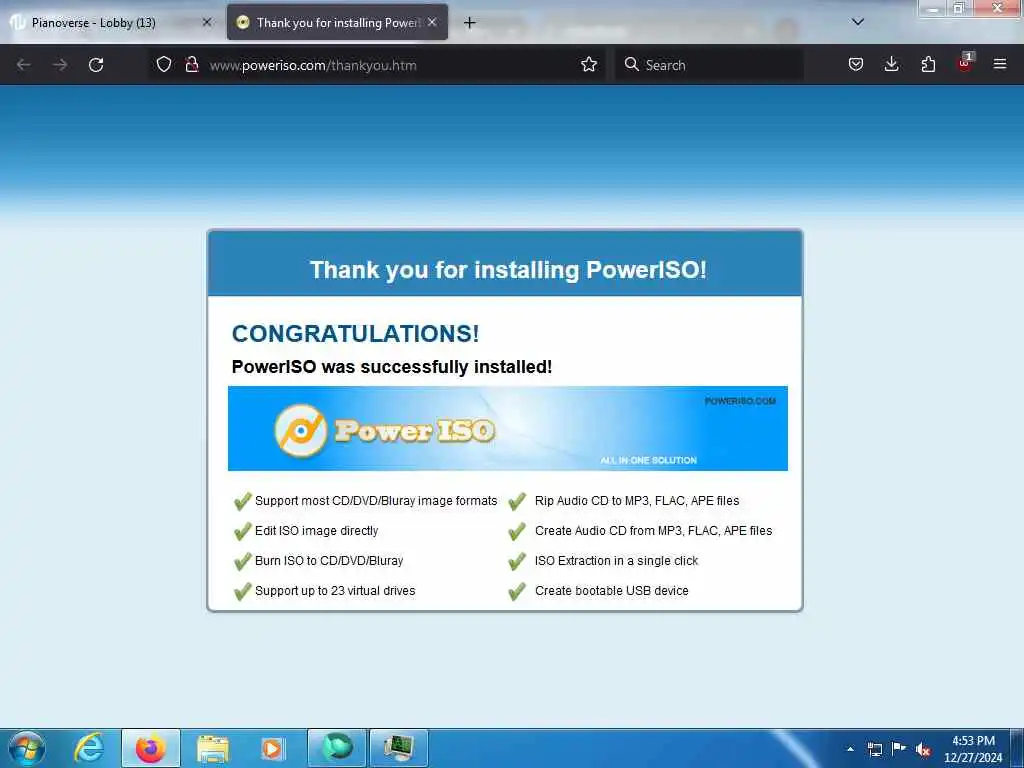Close the Thank you for installing tab
Screen dimensions: 1024x768
point(432,22)
